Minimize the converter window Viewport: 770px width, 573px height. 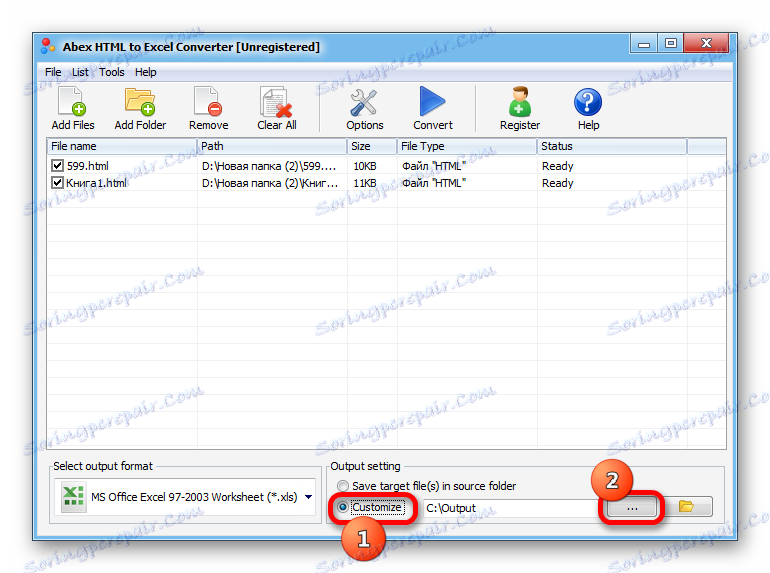[x=644, y=44]
